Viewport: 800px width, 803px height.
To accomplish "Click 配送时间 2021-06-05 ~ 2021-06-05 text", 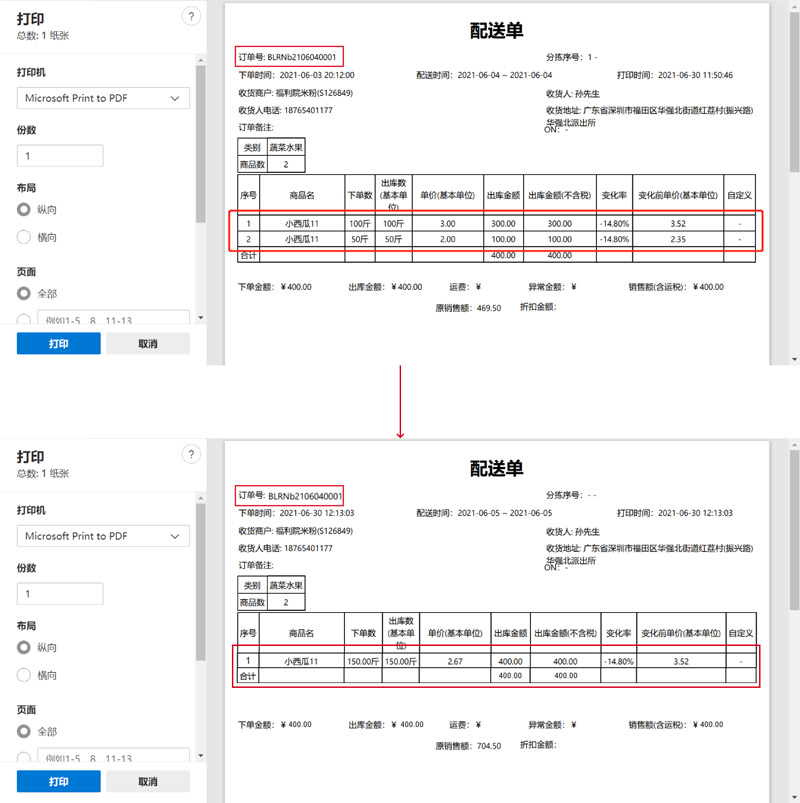I will coord(484,513).
